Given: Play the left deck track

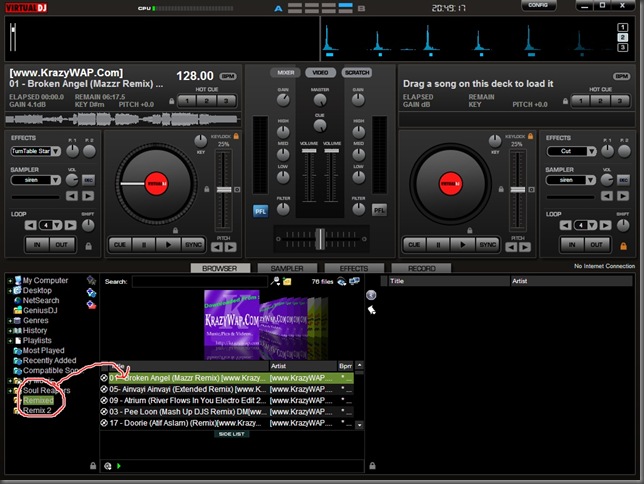Looking at the screenshot, I should 168,245.
